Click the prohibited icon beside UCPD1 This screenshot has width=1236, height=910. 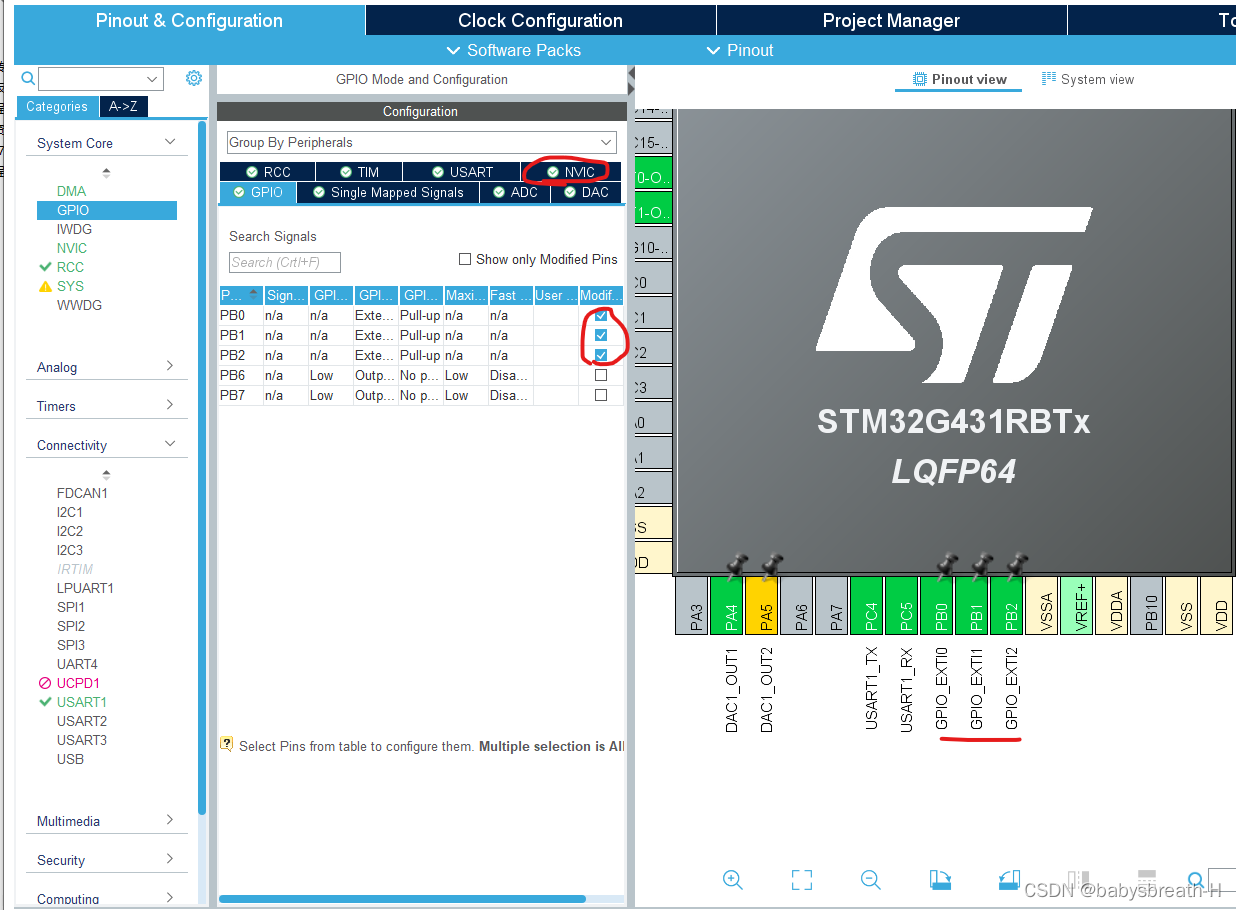(x=45, y=683)
